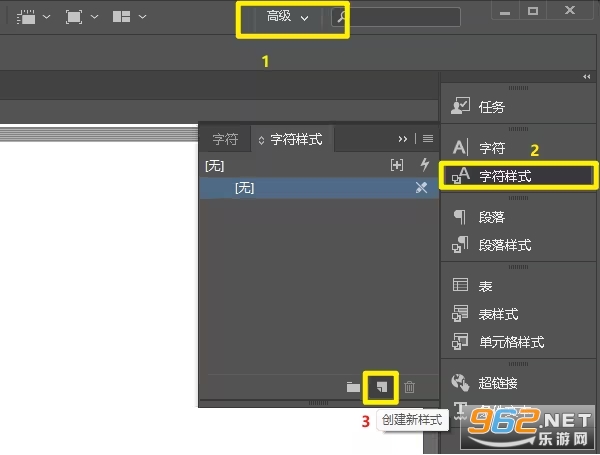Click the panel cycle arrows beside 字符样式 tab
The width and height of the screenshot is (600, 455).
point(261,140)
